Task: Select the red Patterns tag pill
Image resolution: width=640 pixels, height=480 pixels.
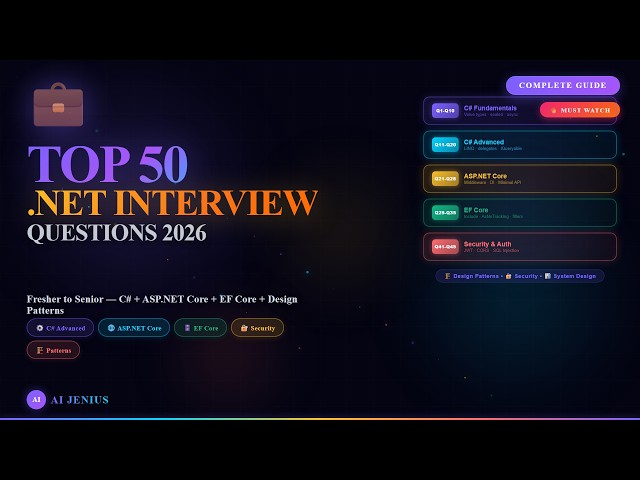Action: (53, 350)
